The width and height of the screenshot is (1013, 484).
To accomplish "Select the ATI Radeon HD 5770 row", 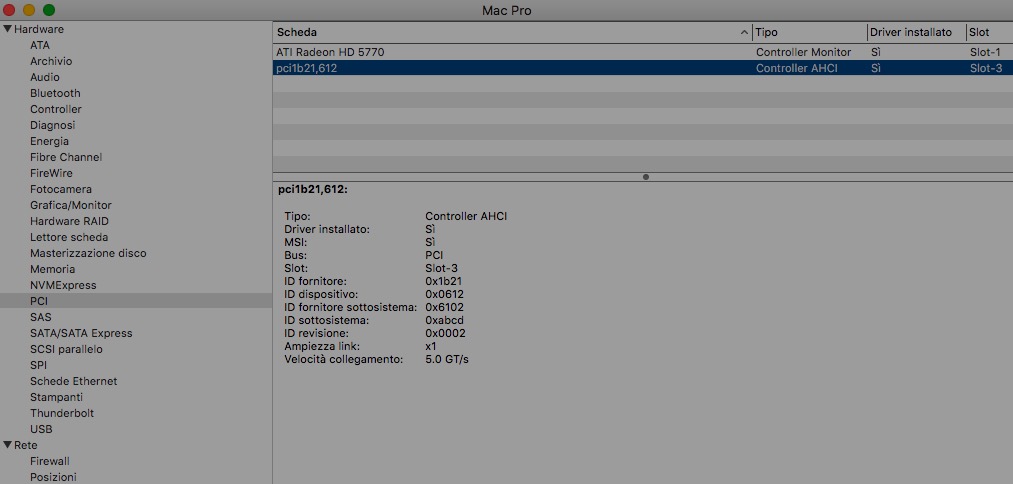I will click(x=643, y=52).
